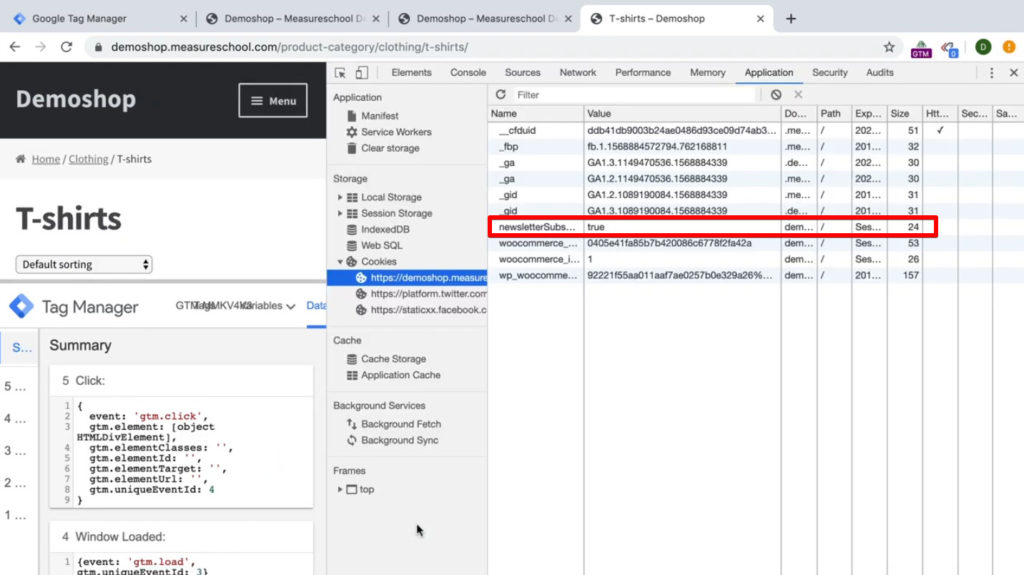Image resolution: width=1024 pixels, height=575 pixels.
Task: Open Manifest in Application panel
Action: click(379, 116)
